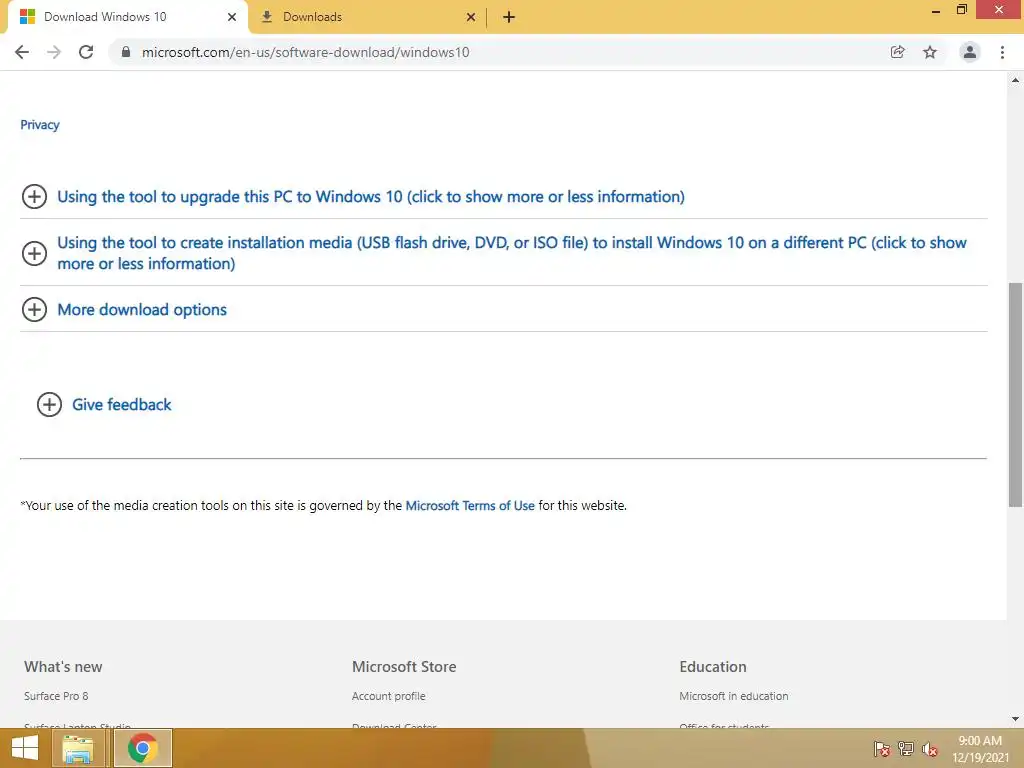
Task: Expand 'create installation media' plus icon
Action: coord(34,253)
